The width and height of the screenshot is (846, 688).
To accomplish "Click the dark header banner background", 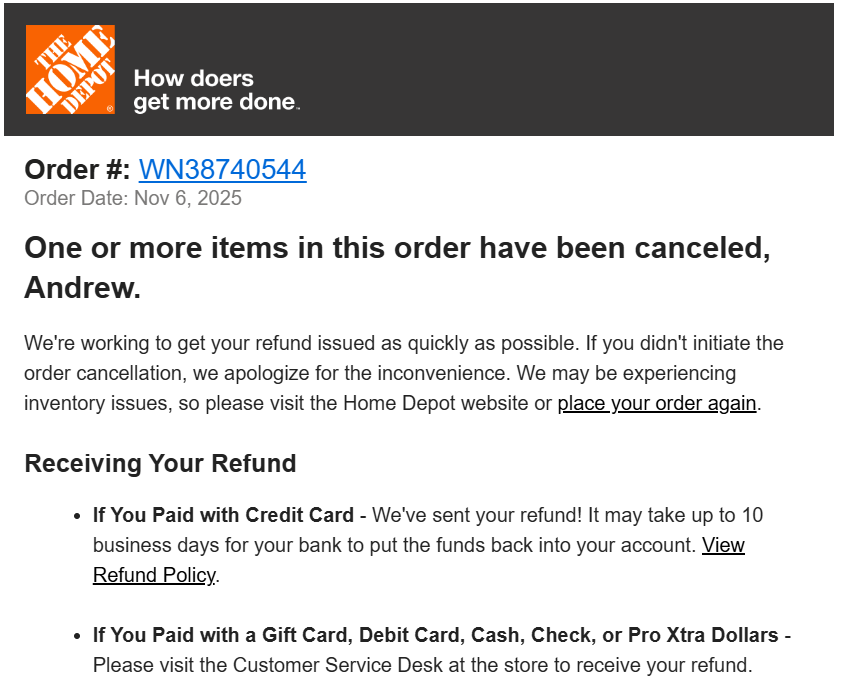I will coord(560,70).
